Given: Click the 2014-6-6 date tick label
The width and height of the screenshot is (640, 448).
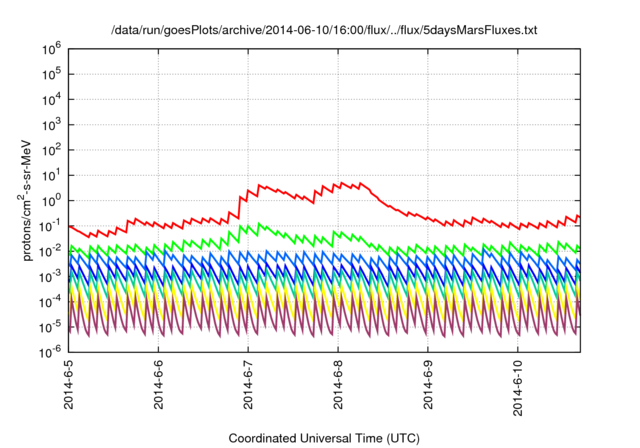Looking at the screenshot, I should 158,384.
